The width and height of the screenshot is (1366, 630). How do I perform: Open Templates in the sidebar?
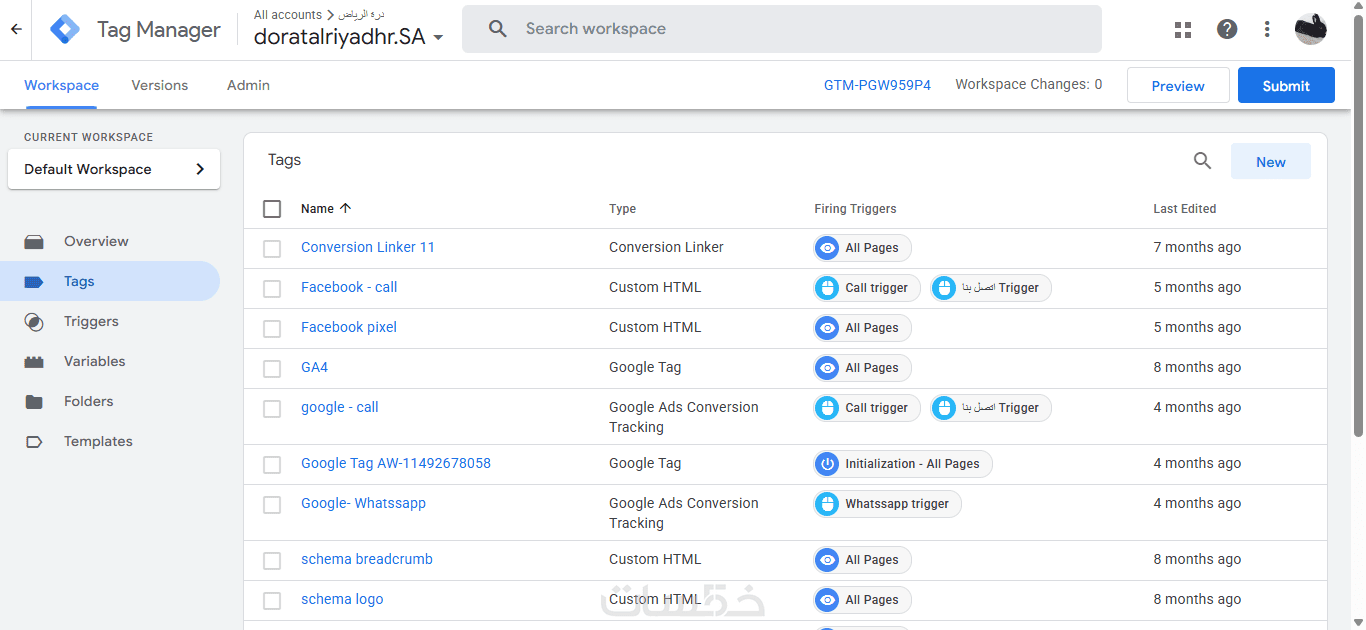pos(98,441)
